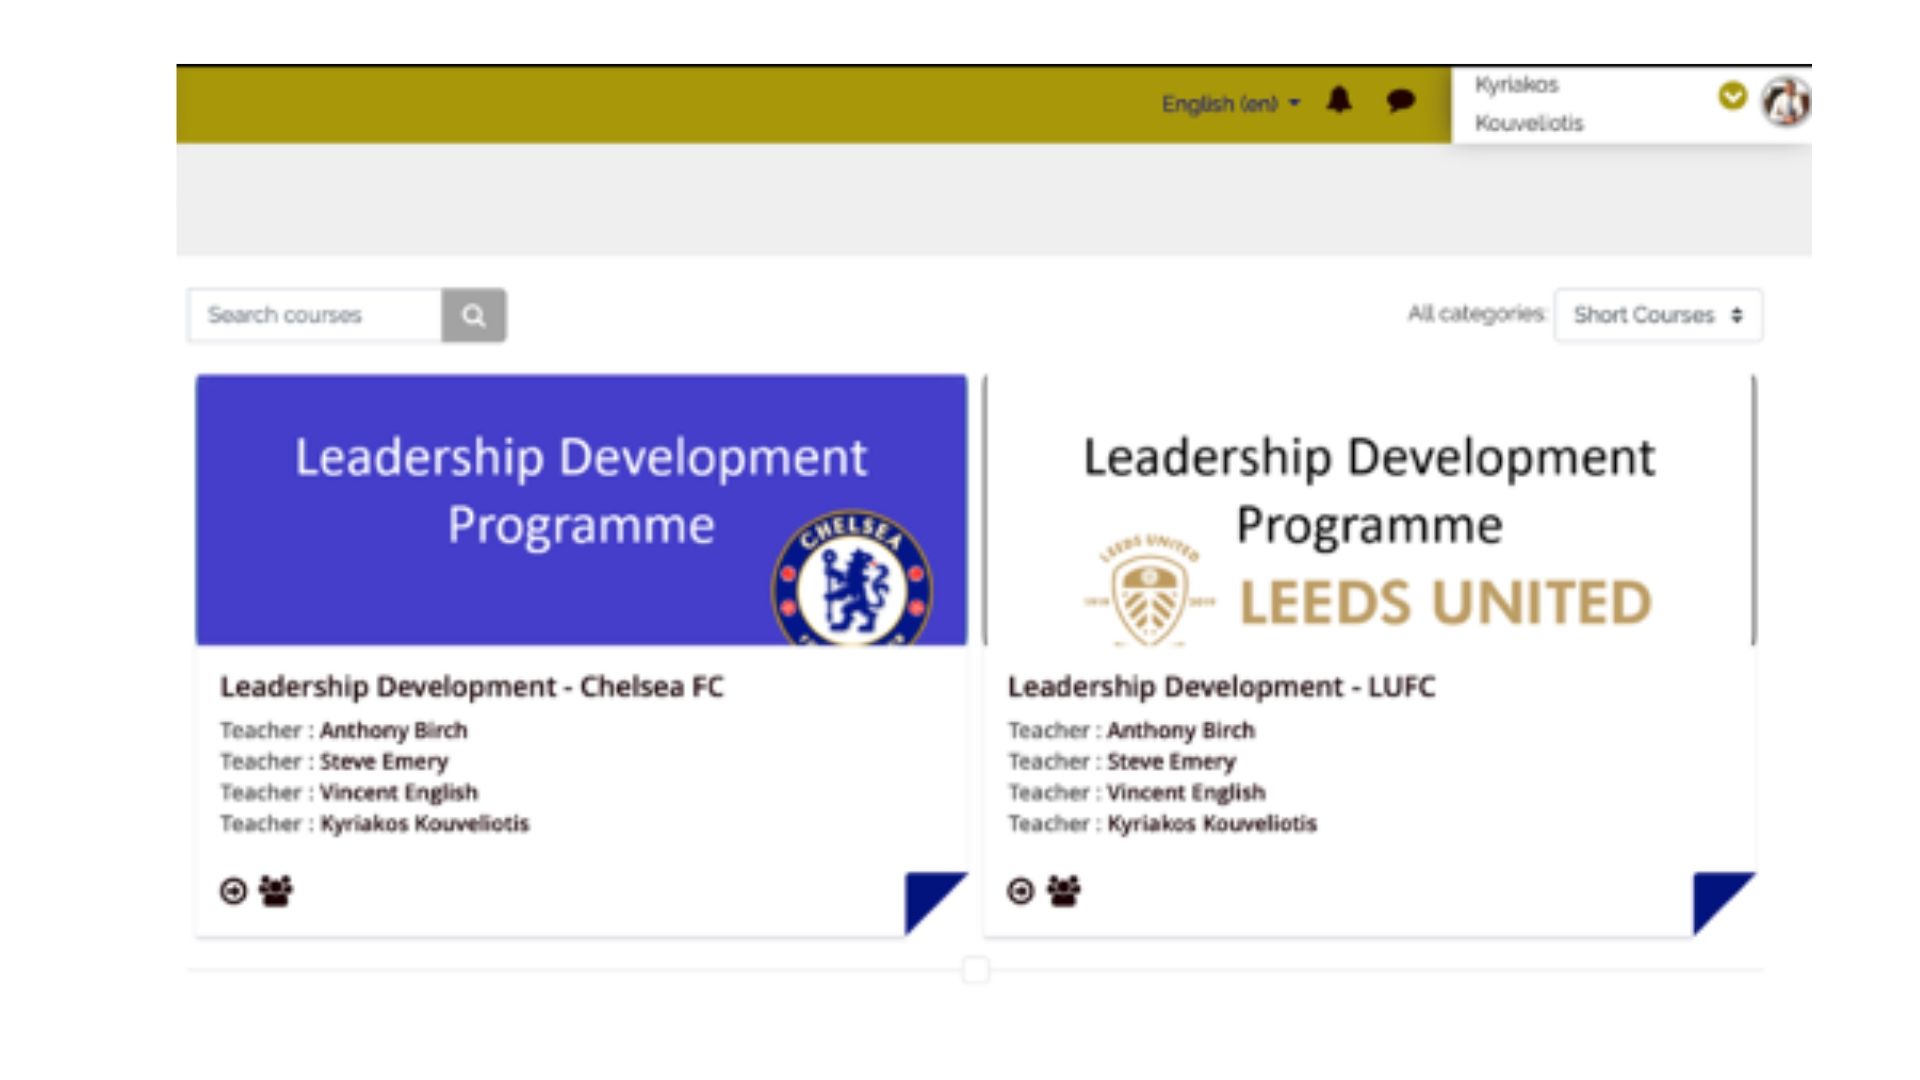Click the LUFC course arrow icon
1920x1080 pixels.
tap(1020, 891)
